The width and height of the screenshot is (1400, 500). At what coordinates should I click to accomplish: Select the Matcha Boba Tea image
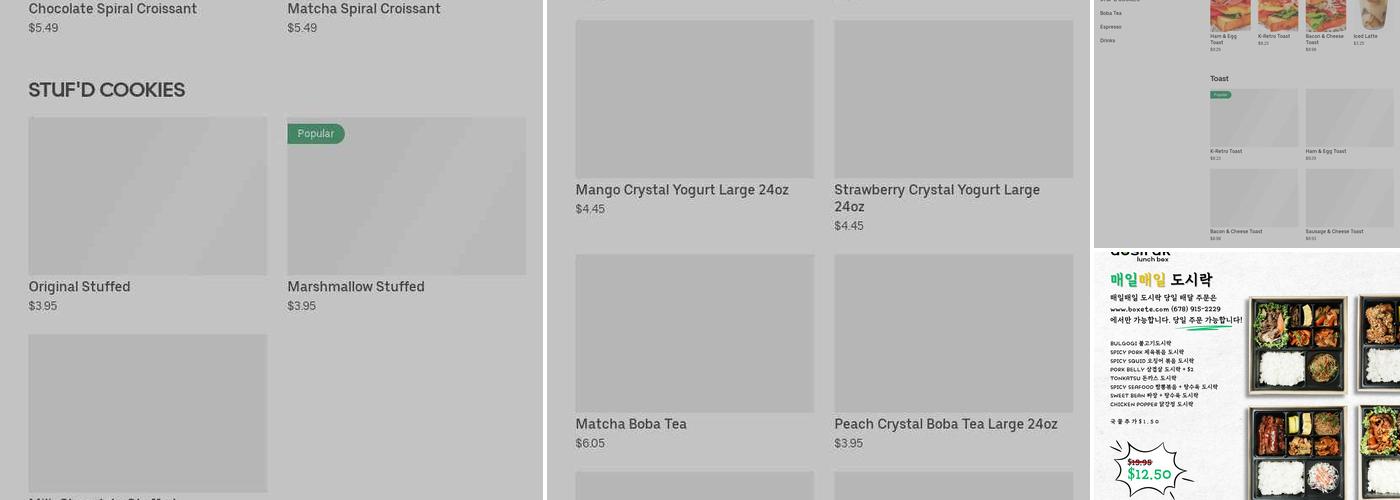(694, 333)
